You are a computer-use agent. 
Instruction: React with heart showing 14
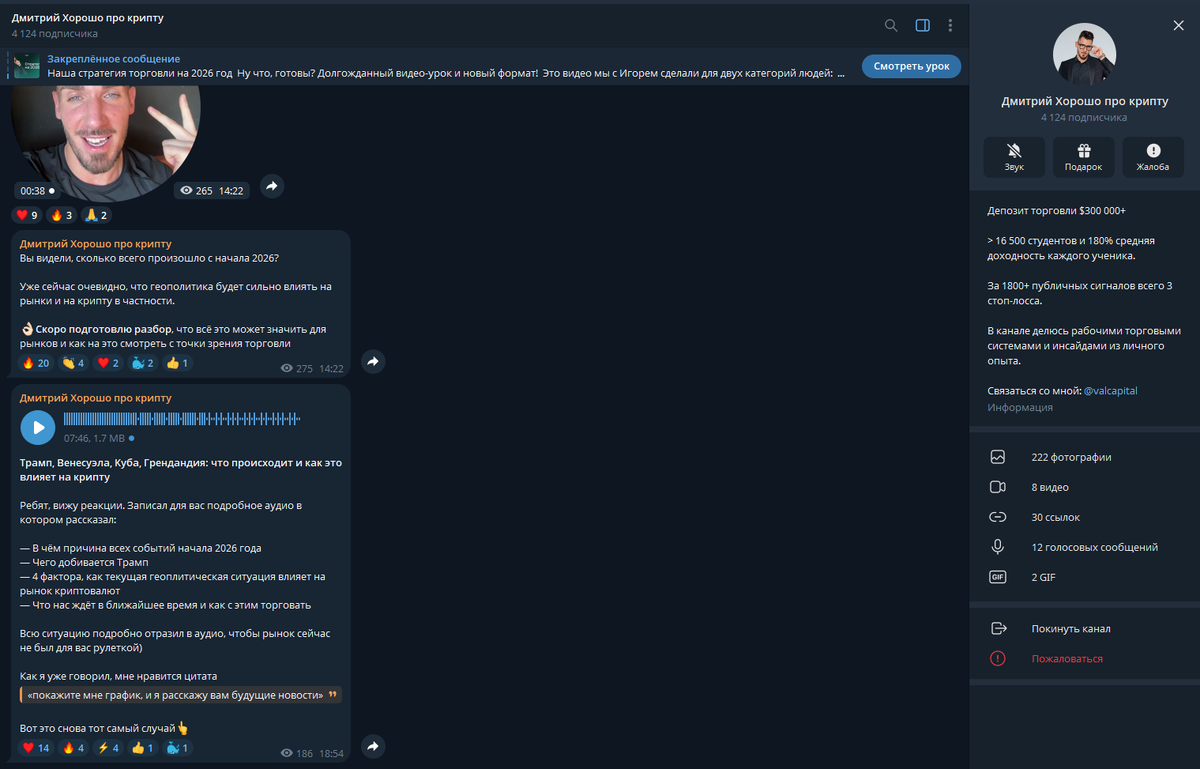click(36, 747)
